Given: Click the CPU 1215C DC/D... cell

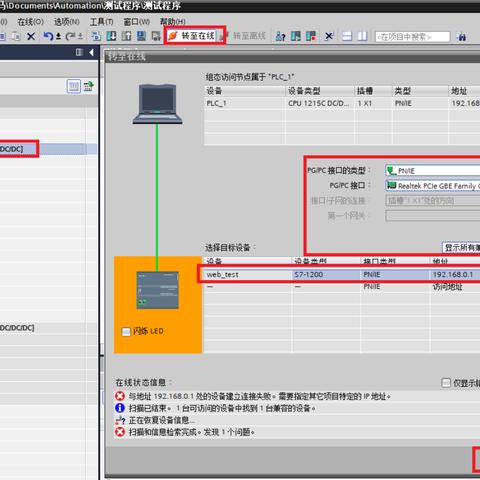Looking at the screenshot, I should (x=320, y=103).
